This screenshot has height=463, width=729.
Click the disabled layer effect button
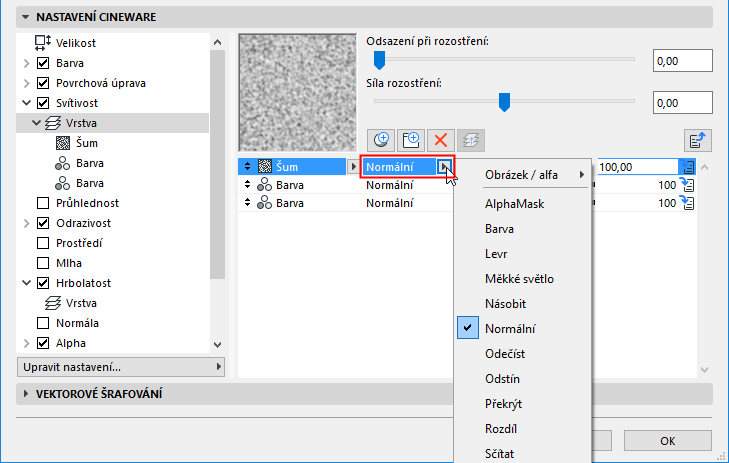pyautogui.click(x=471, y=140)
